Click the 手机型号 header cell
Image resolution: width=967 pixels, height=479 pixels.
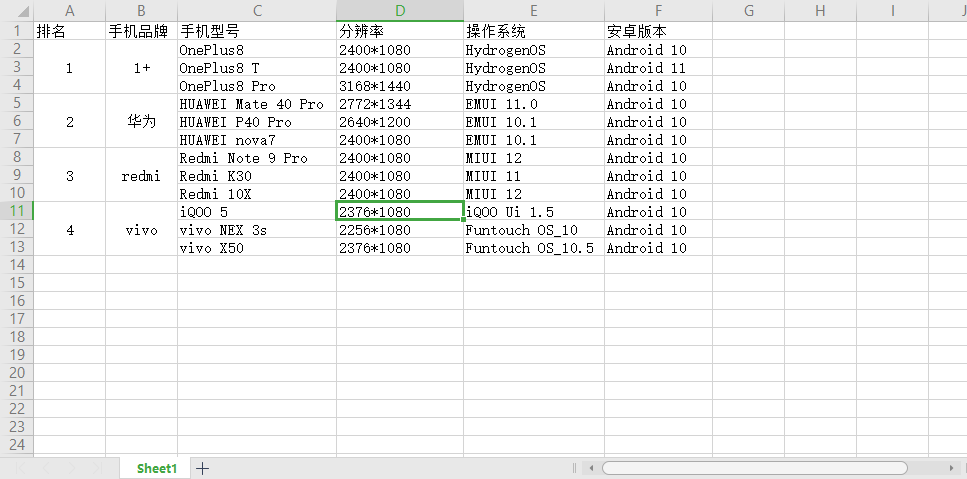257,31
